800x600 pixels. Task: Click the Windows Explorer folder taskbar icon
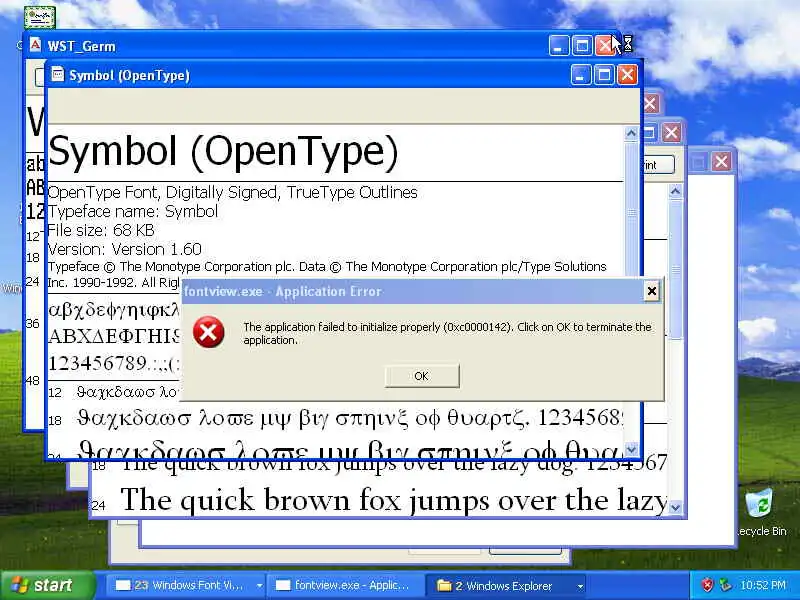click(x=444, y=585)
